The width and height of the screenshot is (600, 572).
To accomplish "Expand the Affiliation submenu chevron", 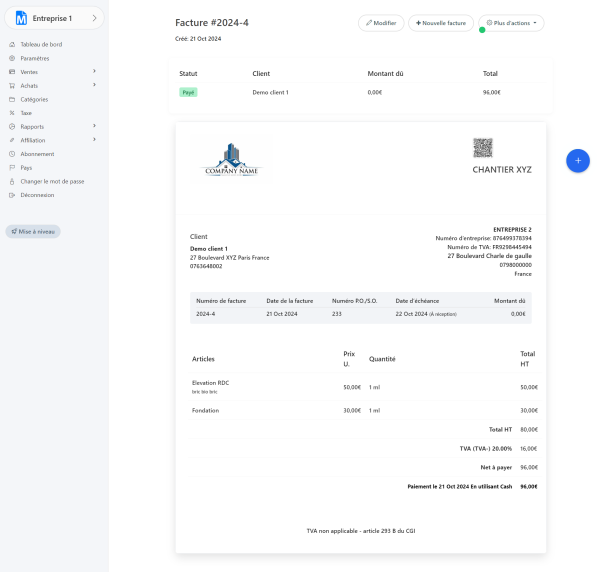I will point(94,140).
